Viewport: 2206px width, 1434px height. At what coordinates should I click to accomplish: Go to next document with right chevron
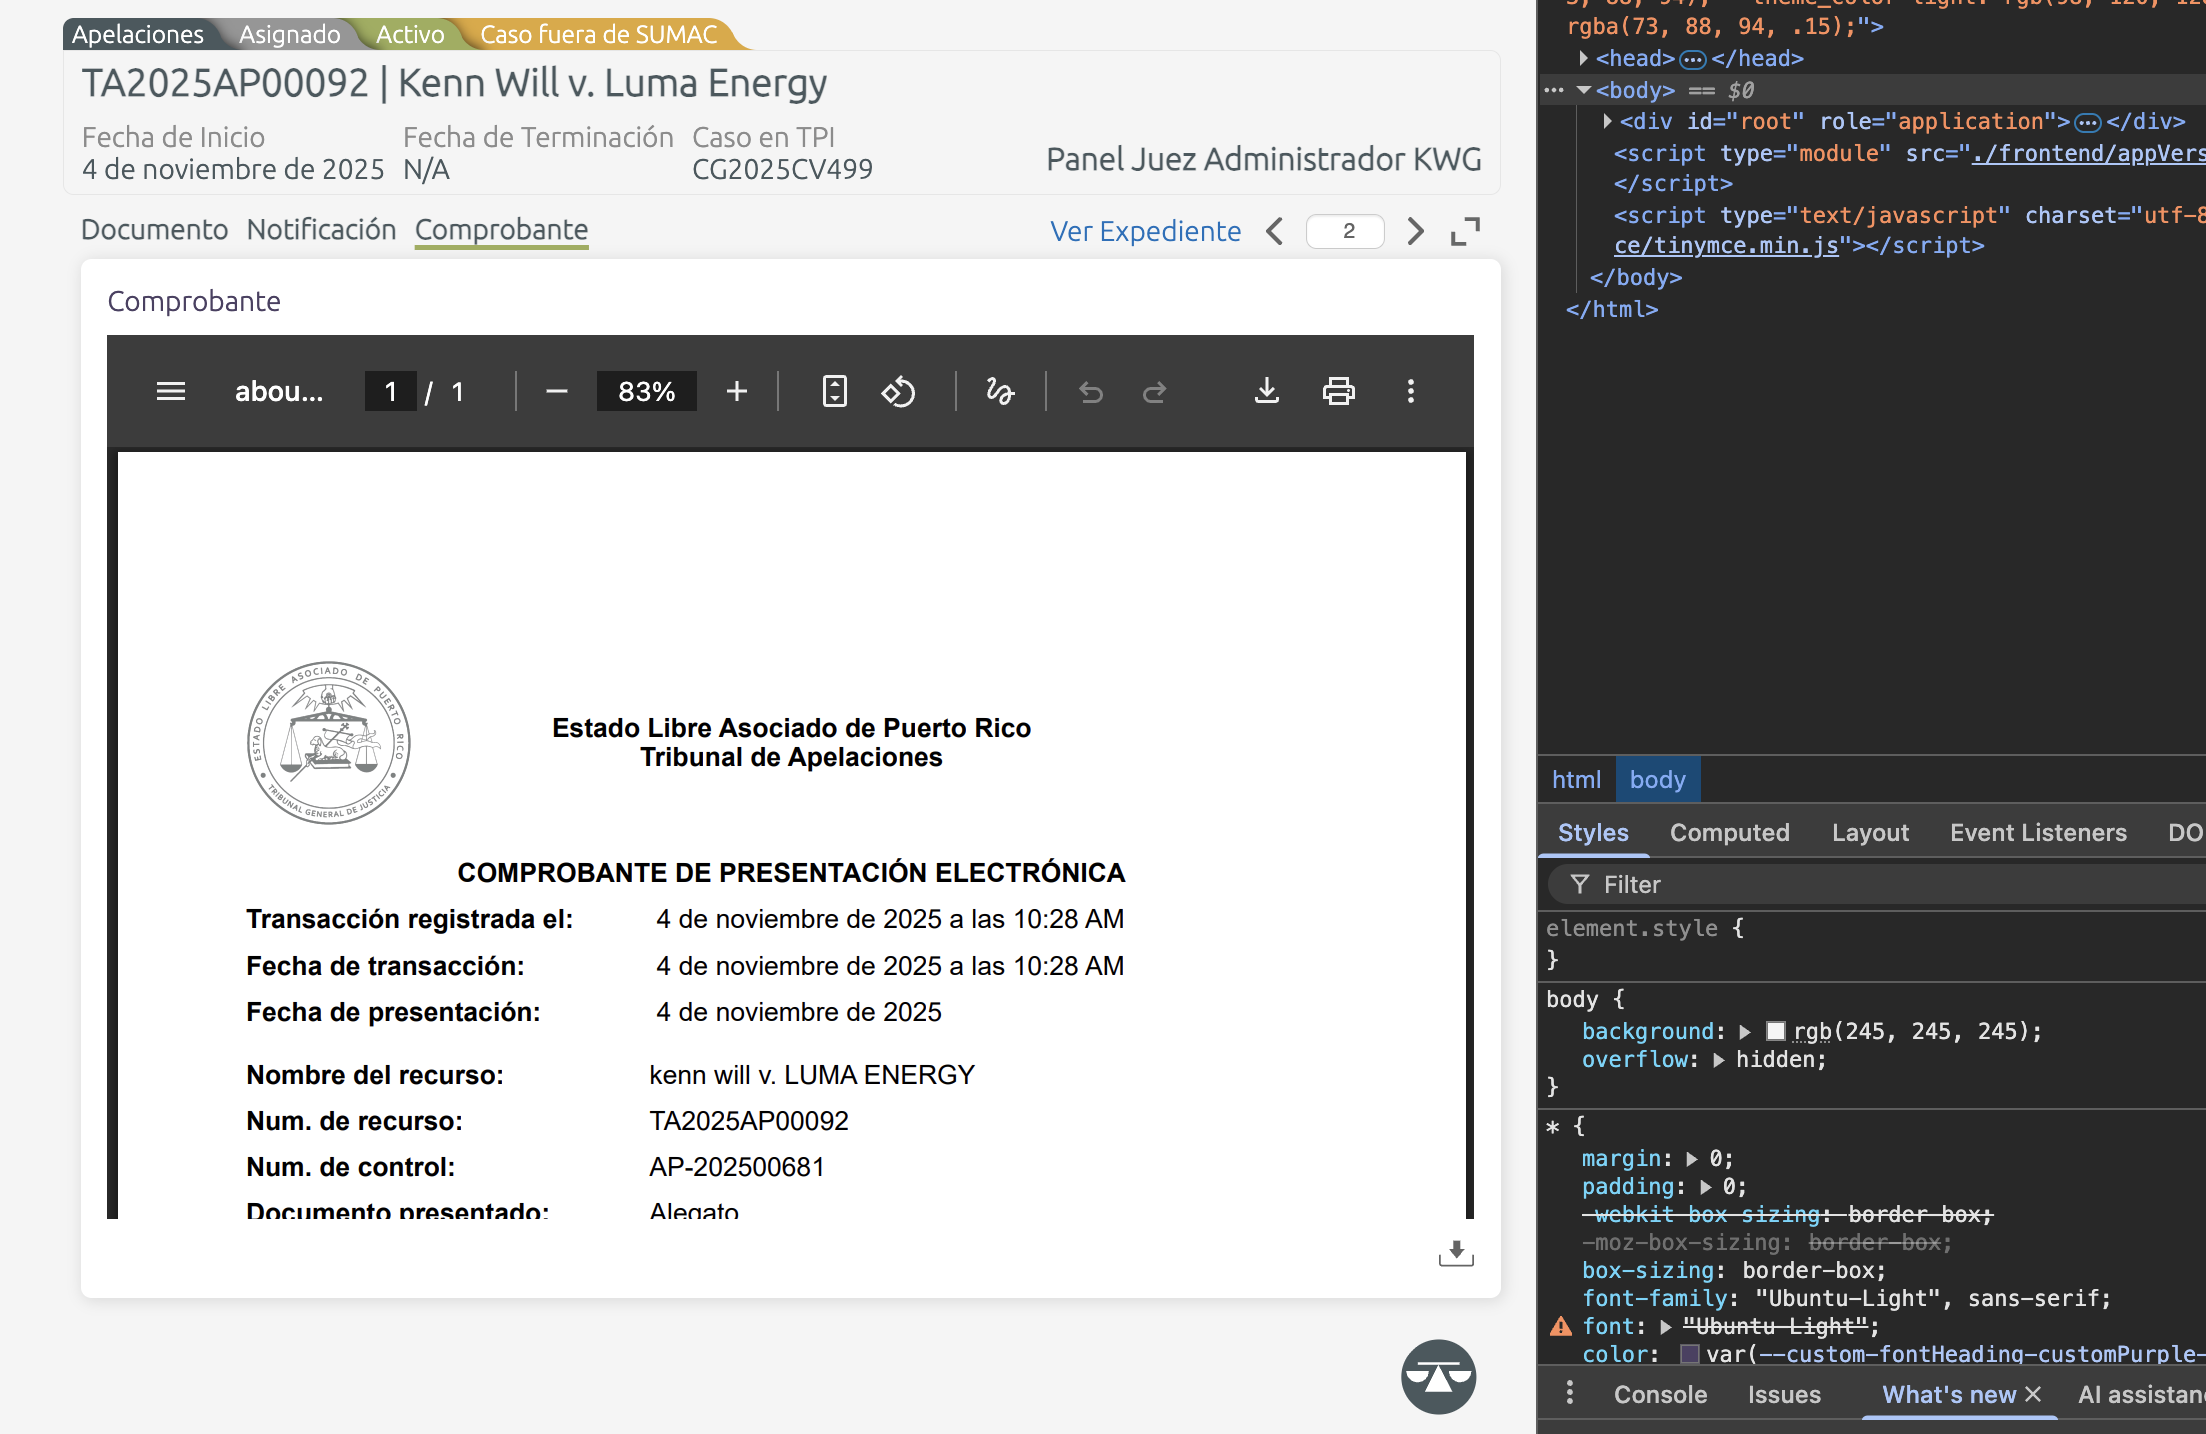pos(1415,231)
